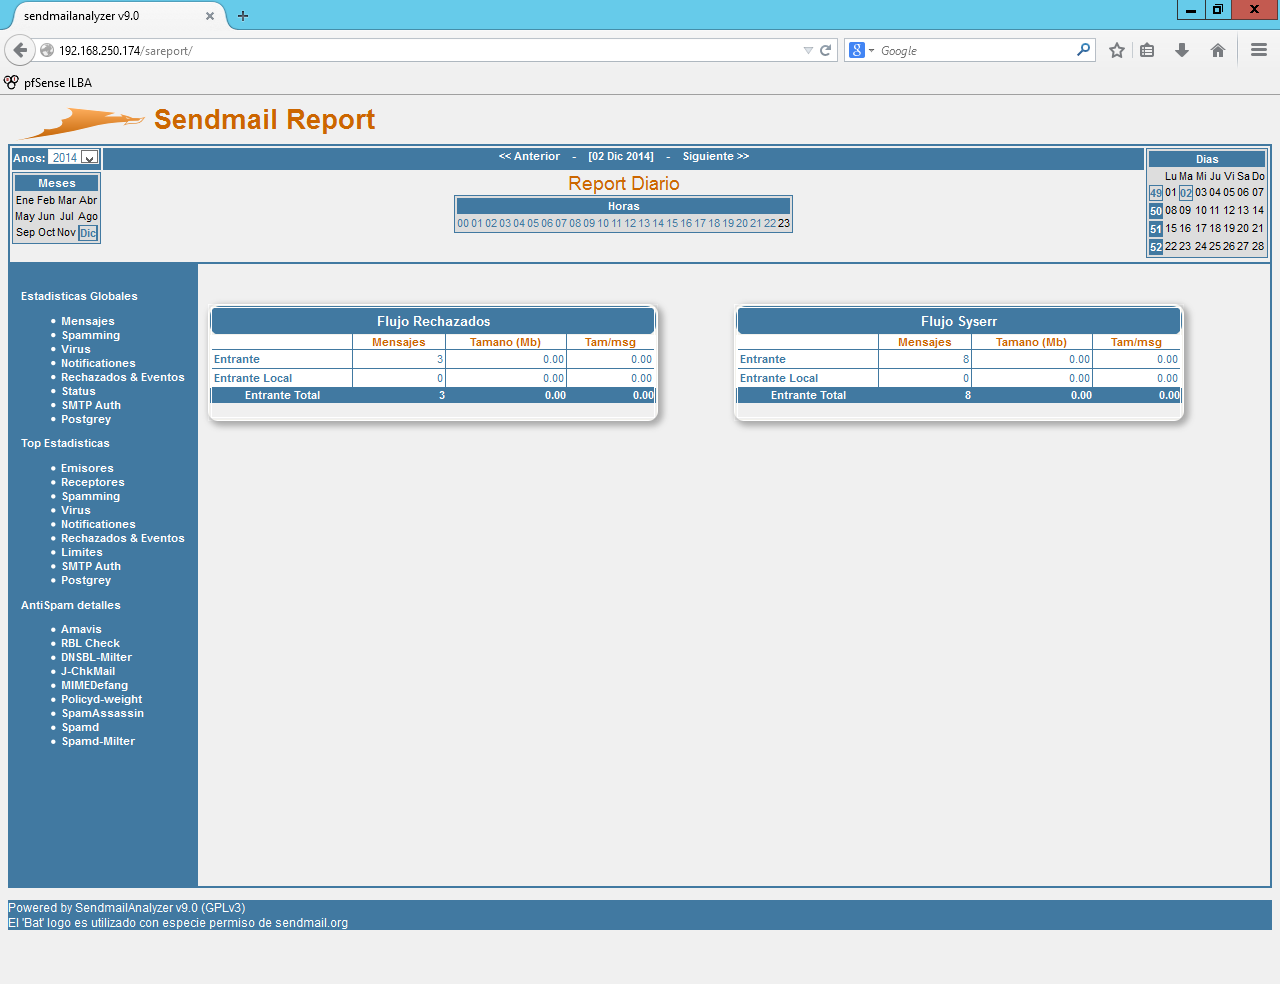Select hour 00 in Horas

point(463,223)
